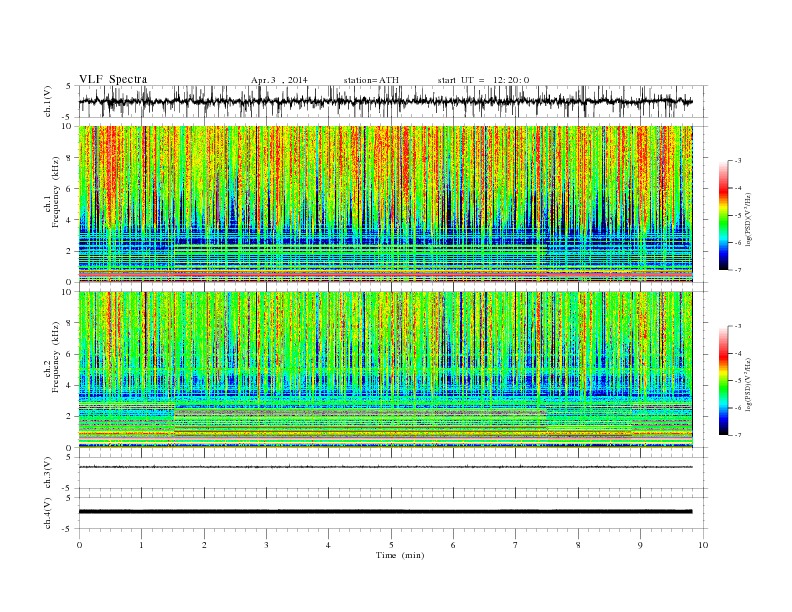Screen dimensions: 792x612
Task: Pick the ch.2 spectrogram color scale bar
Action: [723, 380]
